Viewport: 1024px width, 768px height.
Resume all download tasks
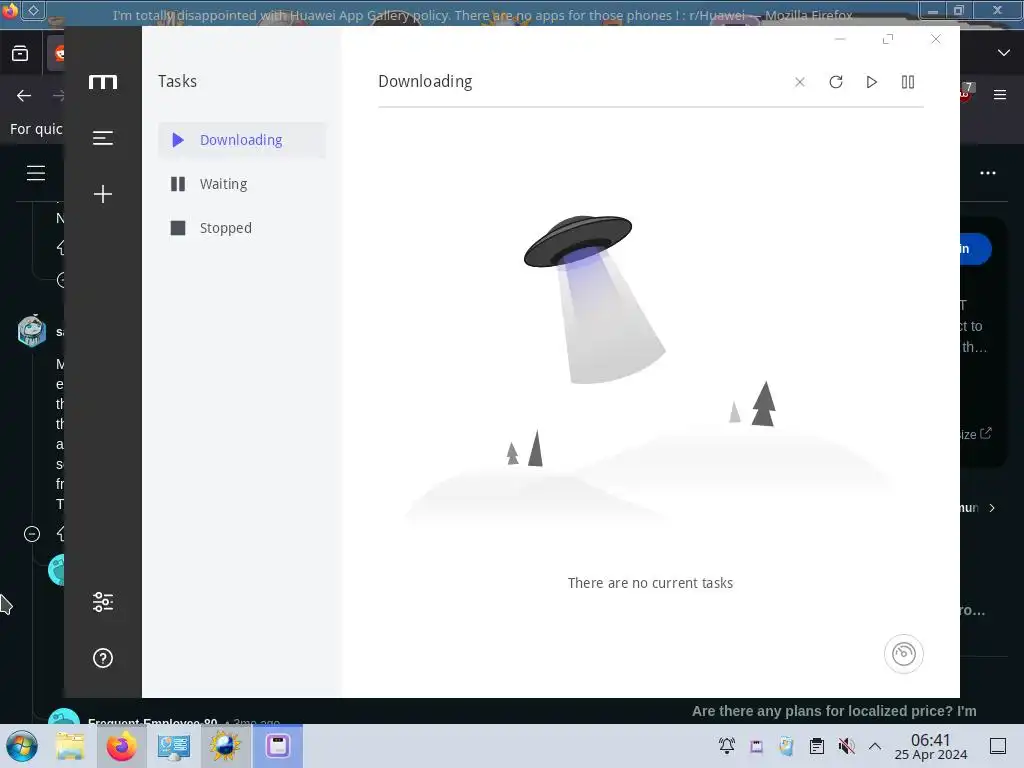coord(871,82)
